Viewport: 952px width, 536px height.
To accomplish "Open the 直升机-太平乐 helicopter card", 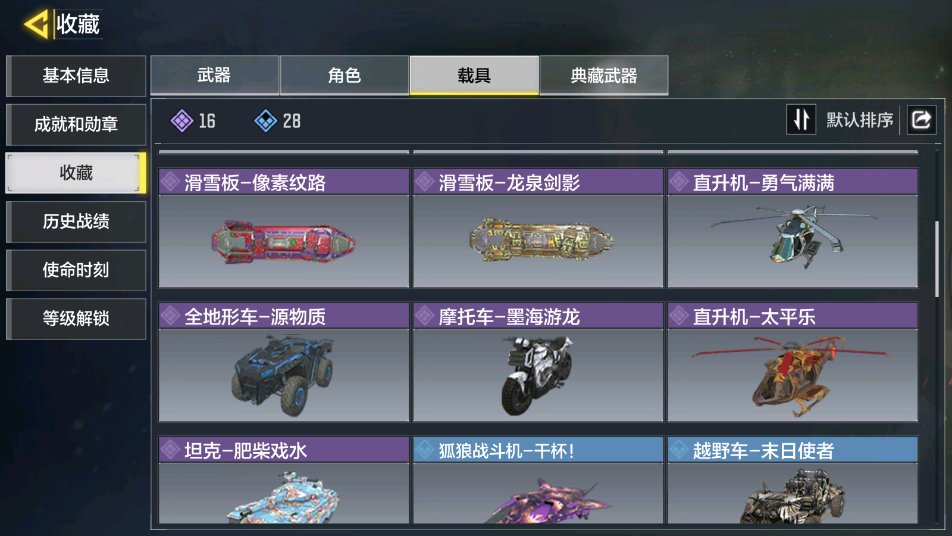I will point(792,362).
